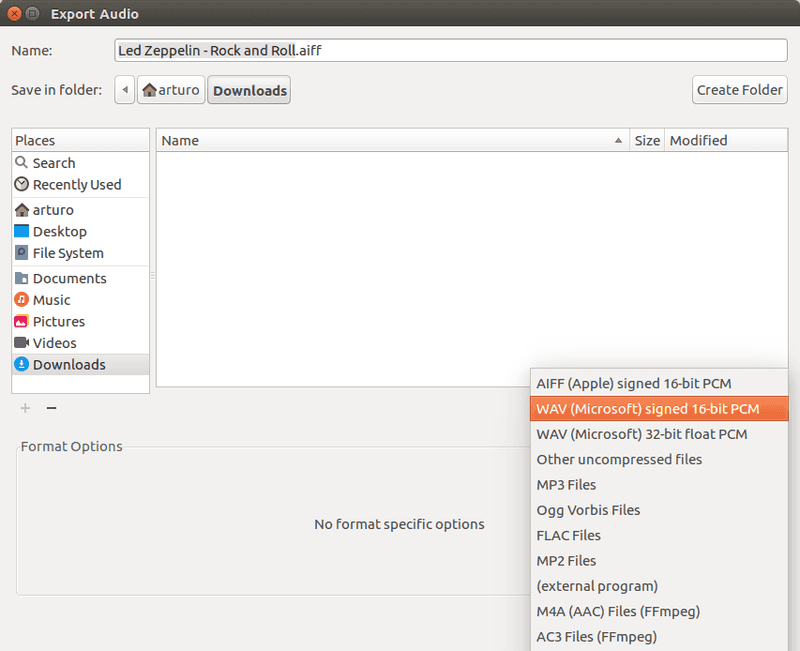Viewport: 800px width, 651px height.
Task: Click the back arrow beside the arturo path
Action: click(125, 90)
